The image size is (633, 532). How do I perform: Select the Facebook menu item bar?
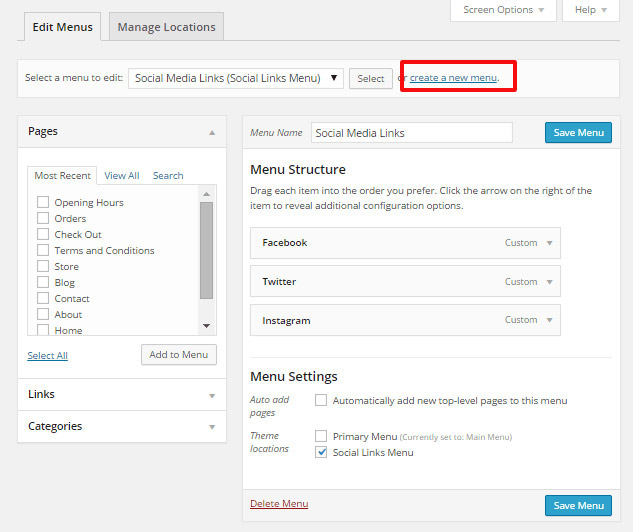[405, 243]
